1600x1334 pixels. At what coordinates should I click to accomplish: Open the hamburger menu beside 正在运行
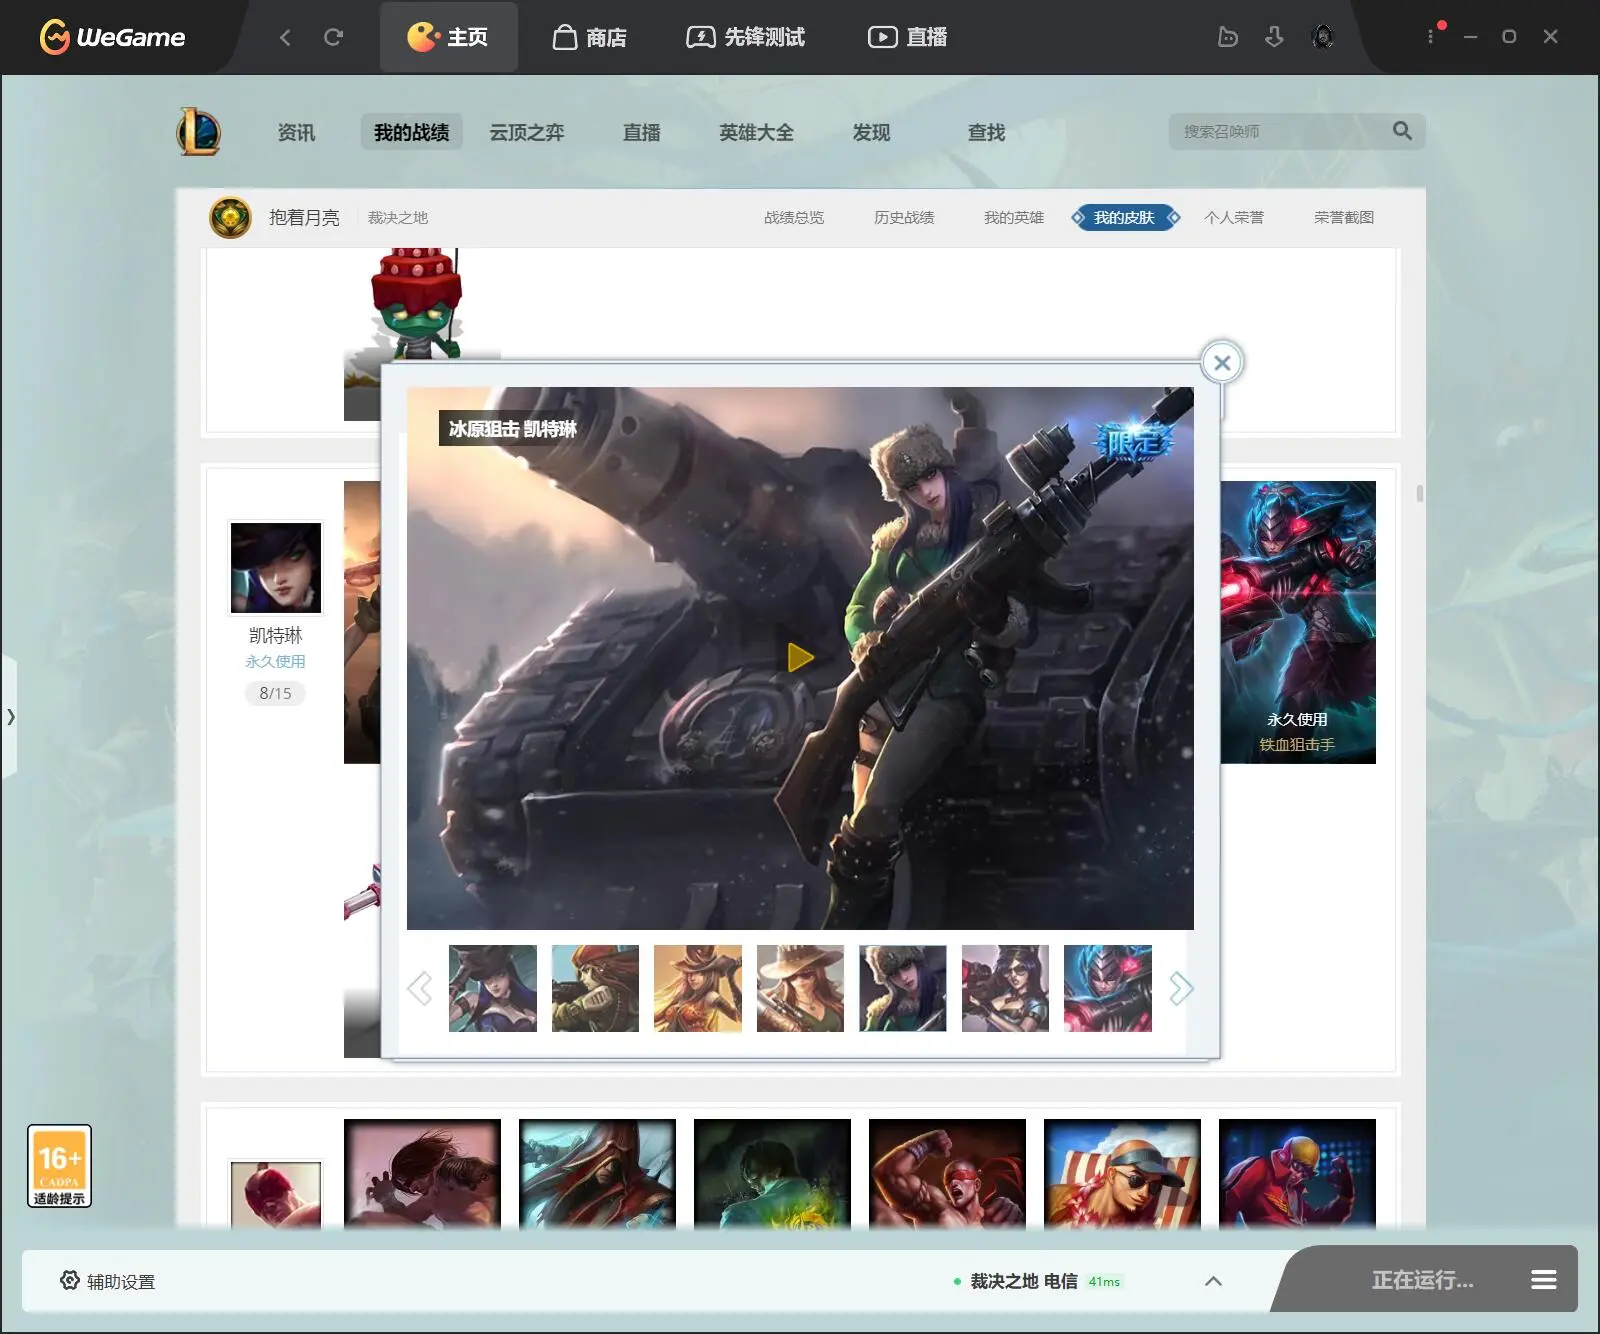(x=1544, y=1280)
